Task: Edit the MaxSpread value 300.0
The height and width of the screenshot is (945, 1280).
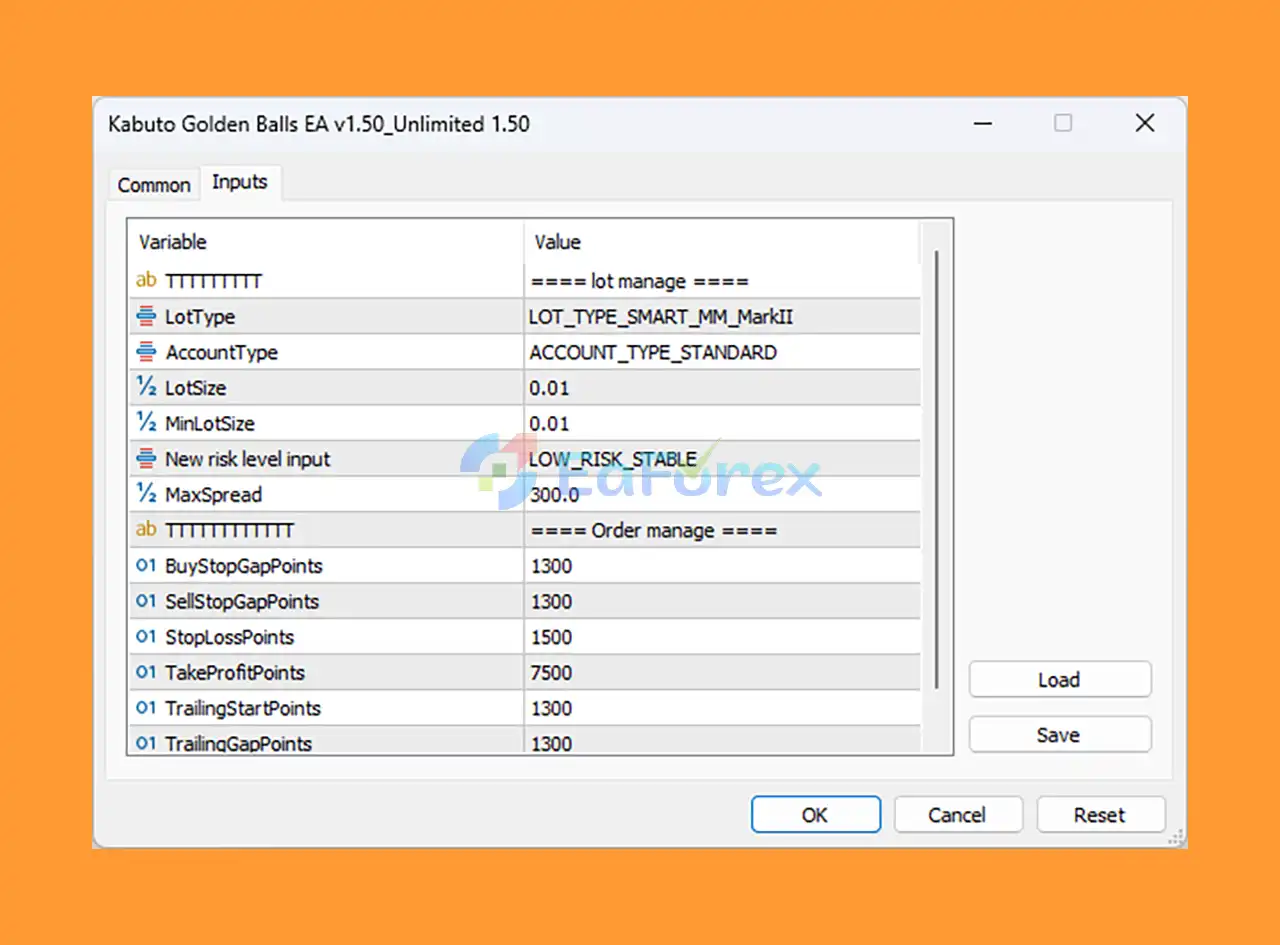Action: pyautogui.click(x=722, y=494)
